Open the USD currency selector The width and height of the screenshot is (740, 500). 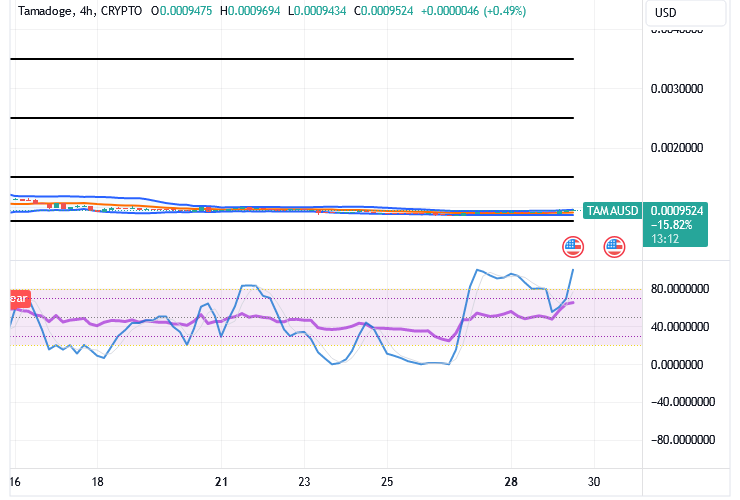click(685, 13)
